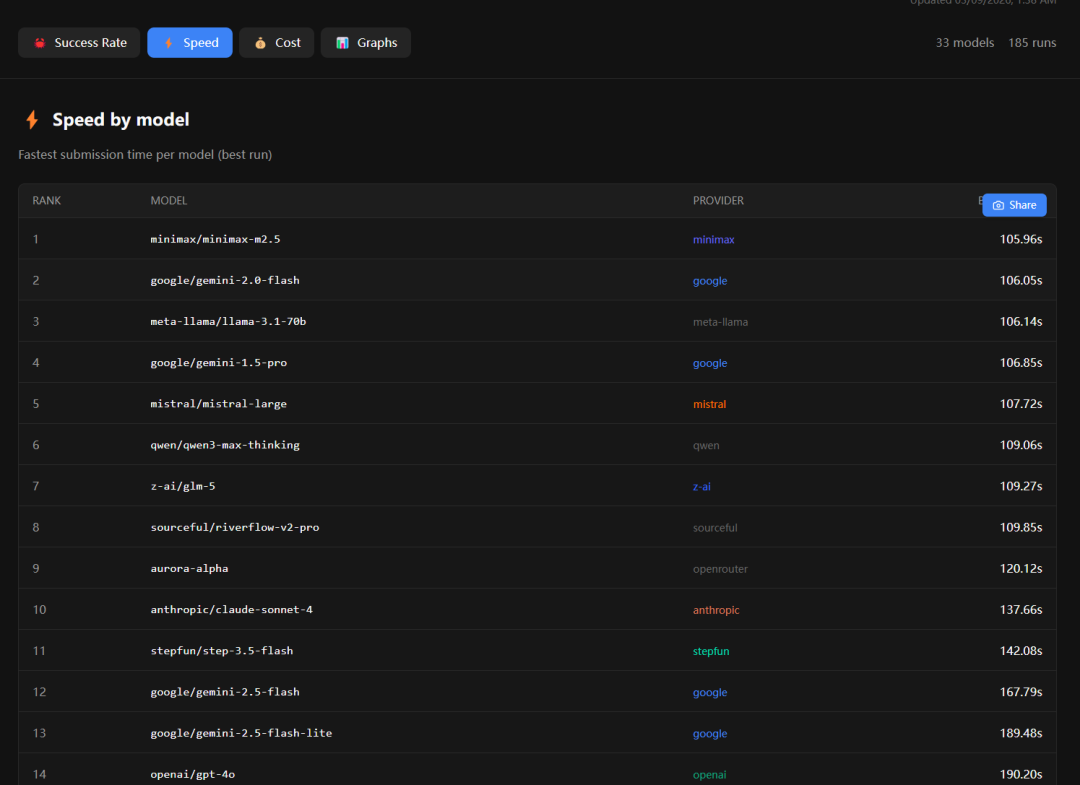This screenshot has height=785, width=1080.
Task: Open google provider link for gemini-1.5-pro
Action: point(710,363)
